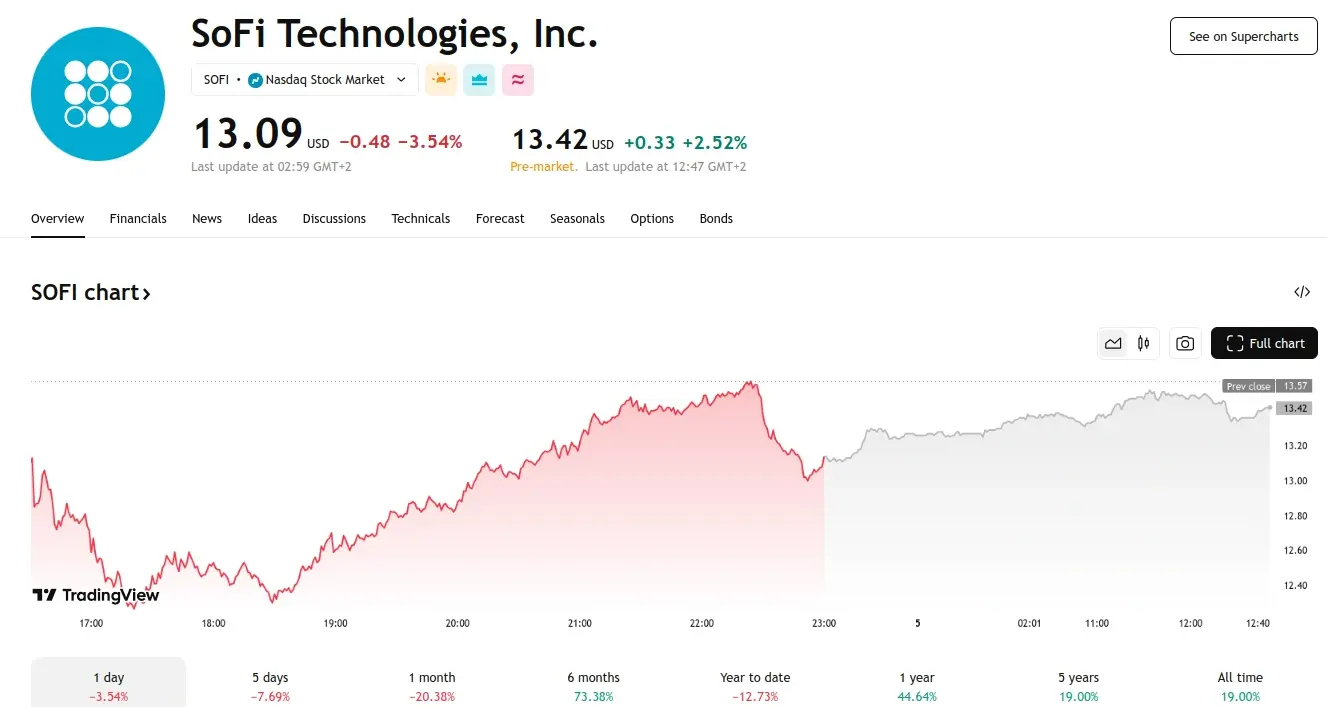Open the Options tab
1327x707 pixels.
652,218
